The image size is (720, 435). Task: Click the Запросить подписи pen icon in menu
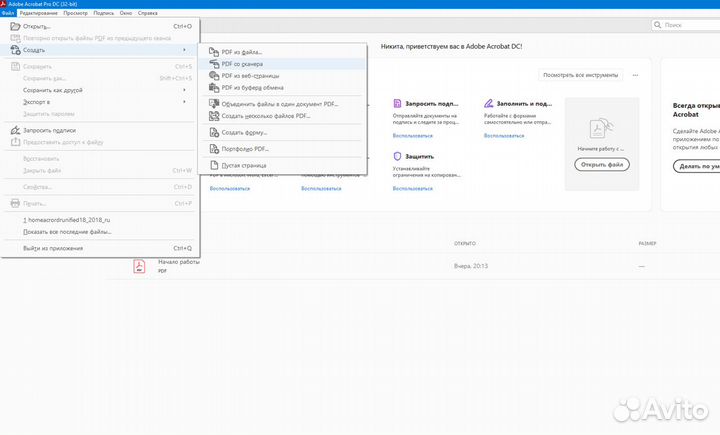click(14, 130)
